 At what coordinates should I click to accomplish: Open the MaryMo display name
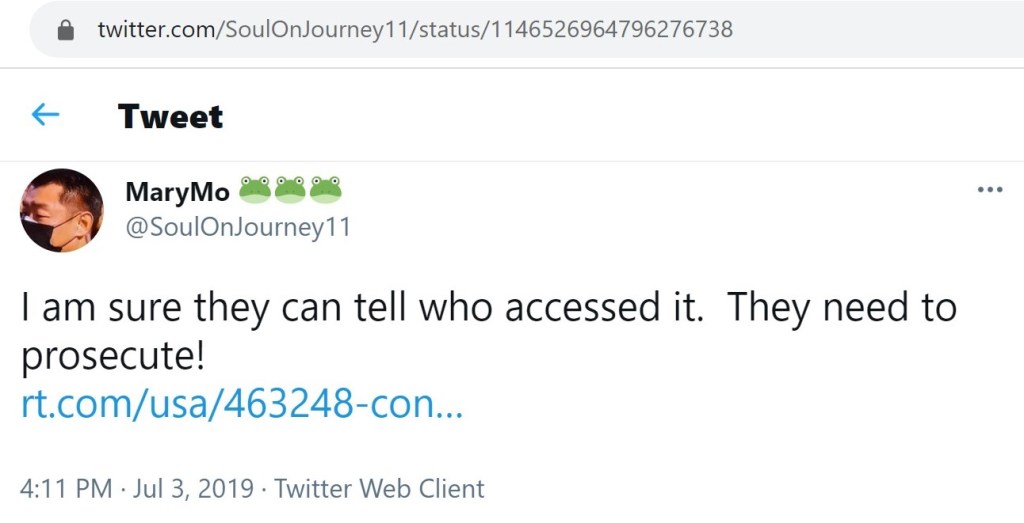coord(177,191)
